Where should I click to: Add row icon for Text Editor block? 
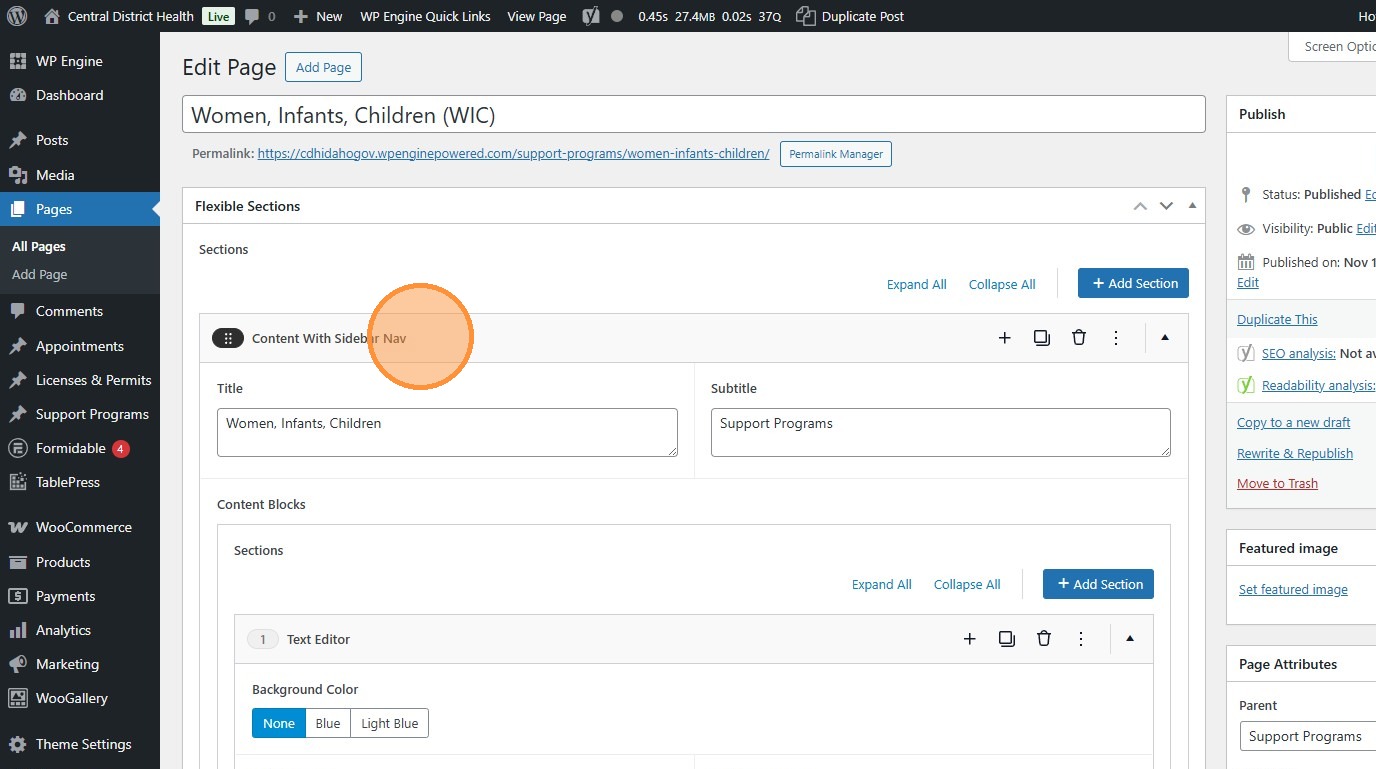click(970, 639)
